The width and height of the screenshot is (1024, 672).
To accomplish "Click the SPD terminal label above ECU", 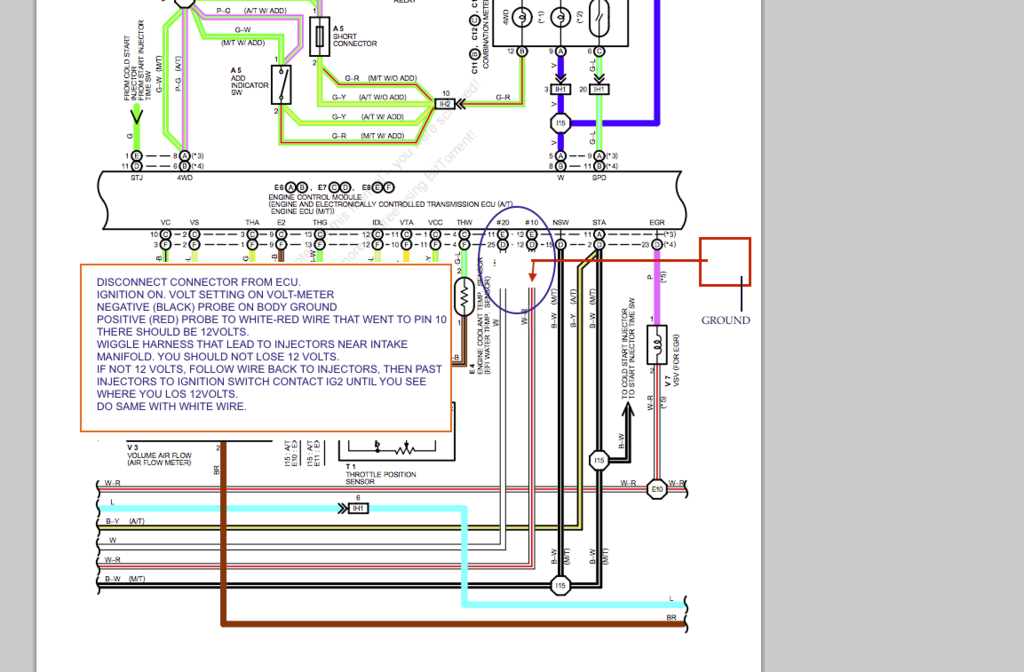I will coord(599,178).
